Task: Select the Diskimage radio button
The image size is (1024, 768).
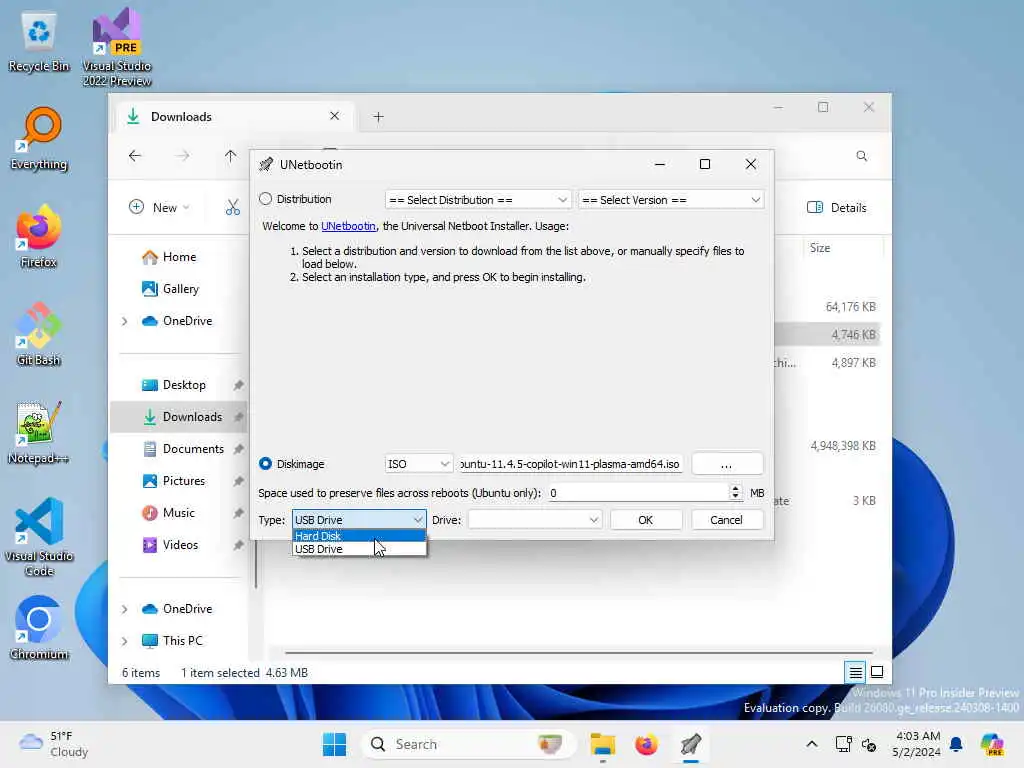Action: (x=265, y=464)
